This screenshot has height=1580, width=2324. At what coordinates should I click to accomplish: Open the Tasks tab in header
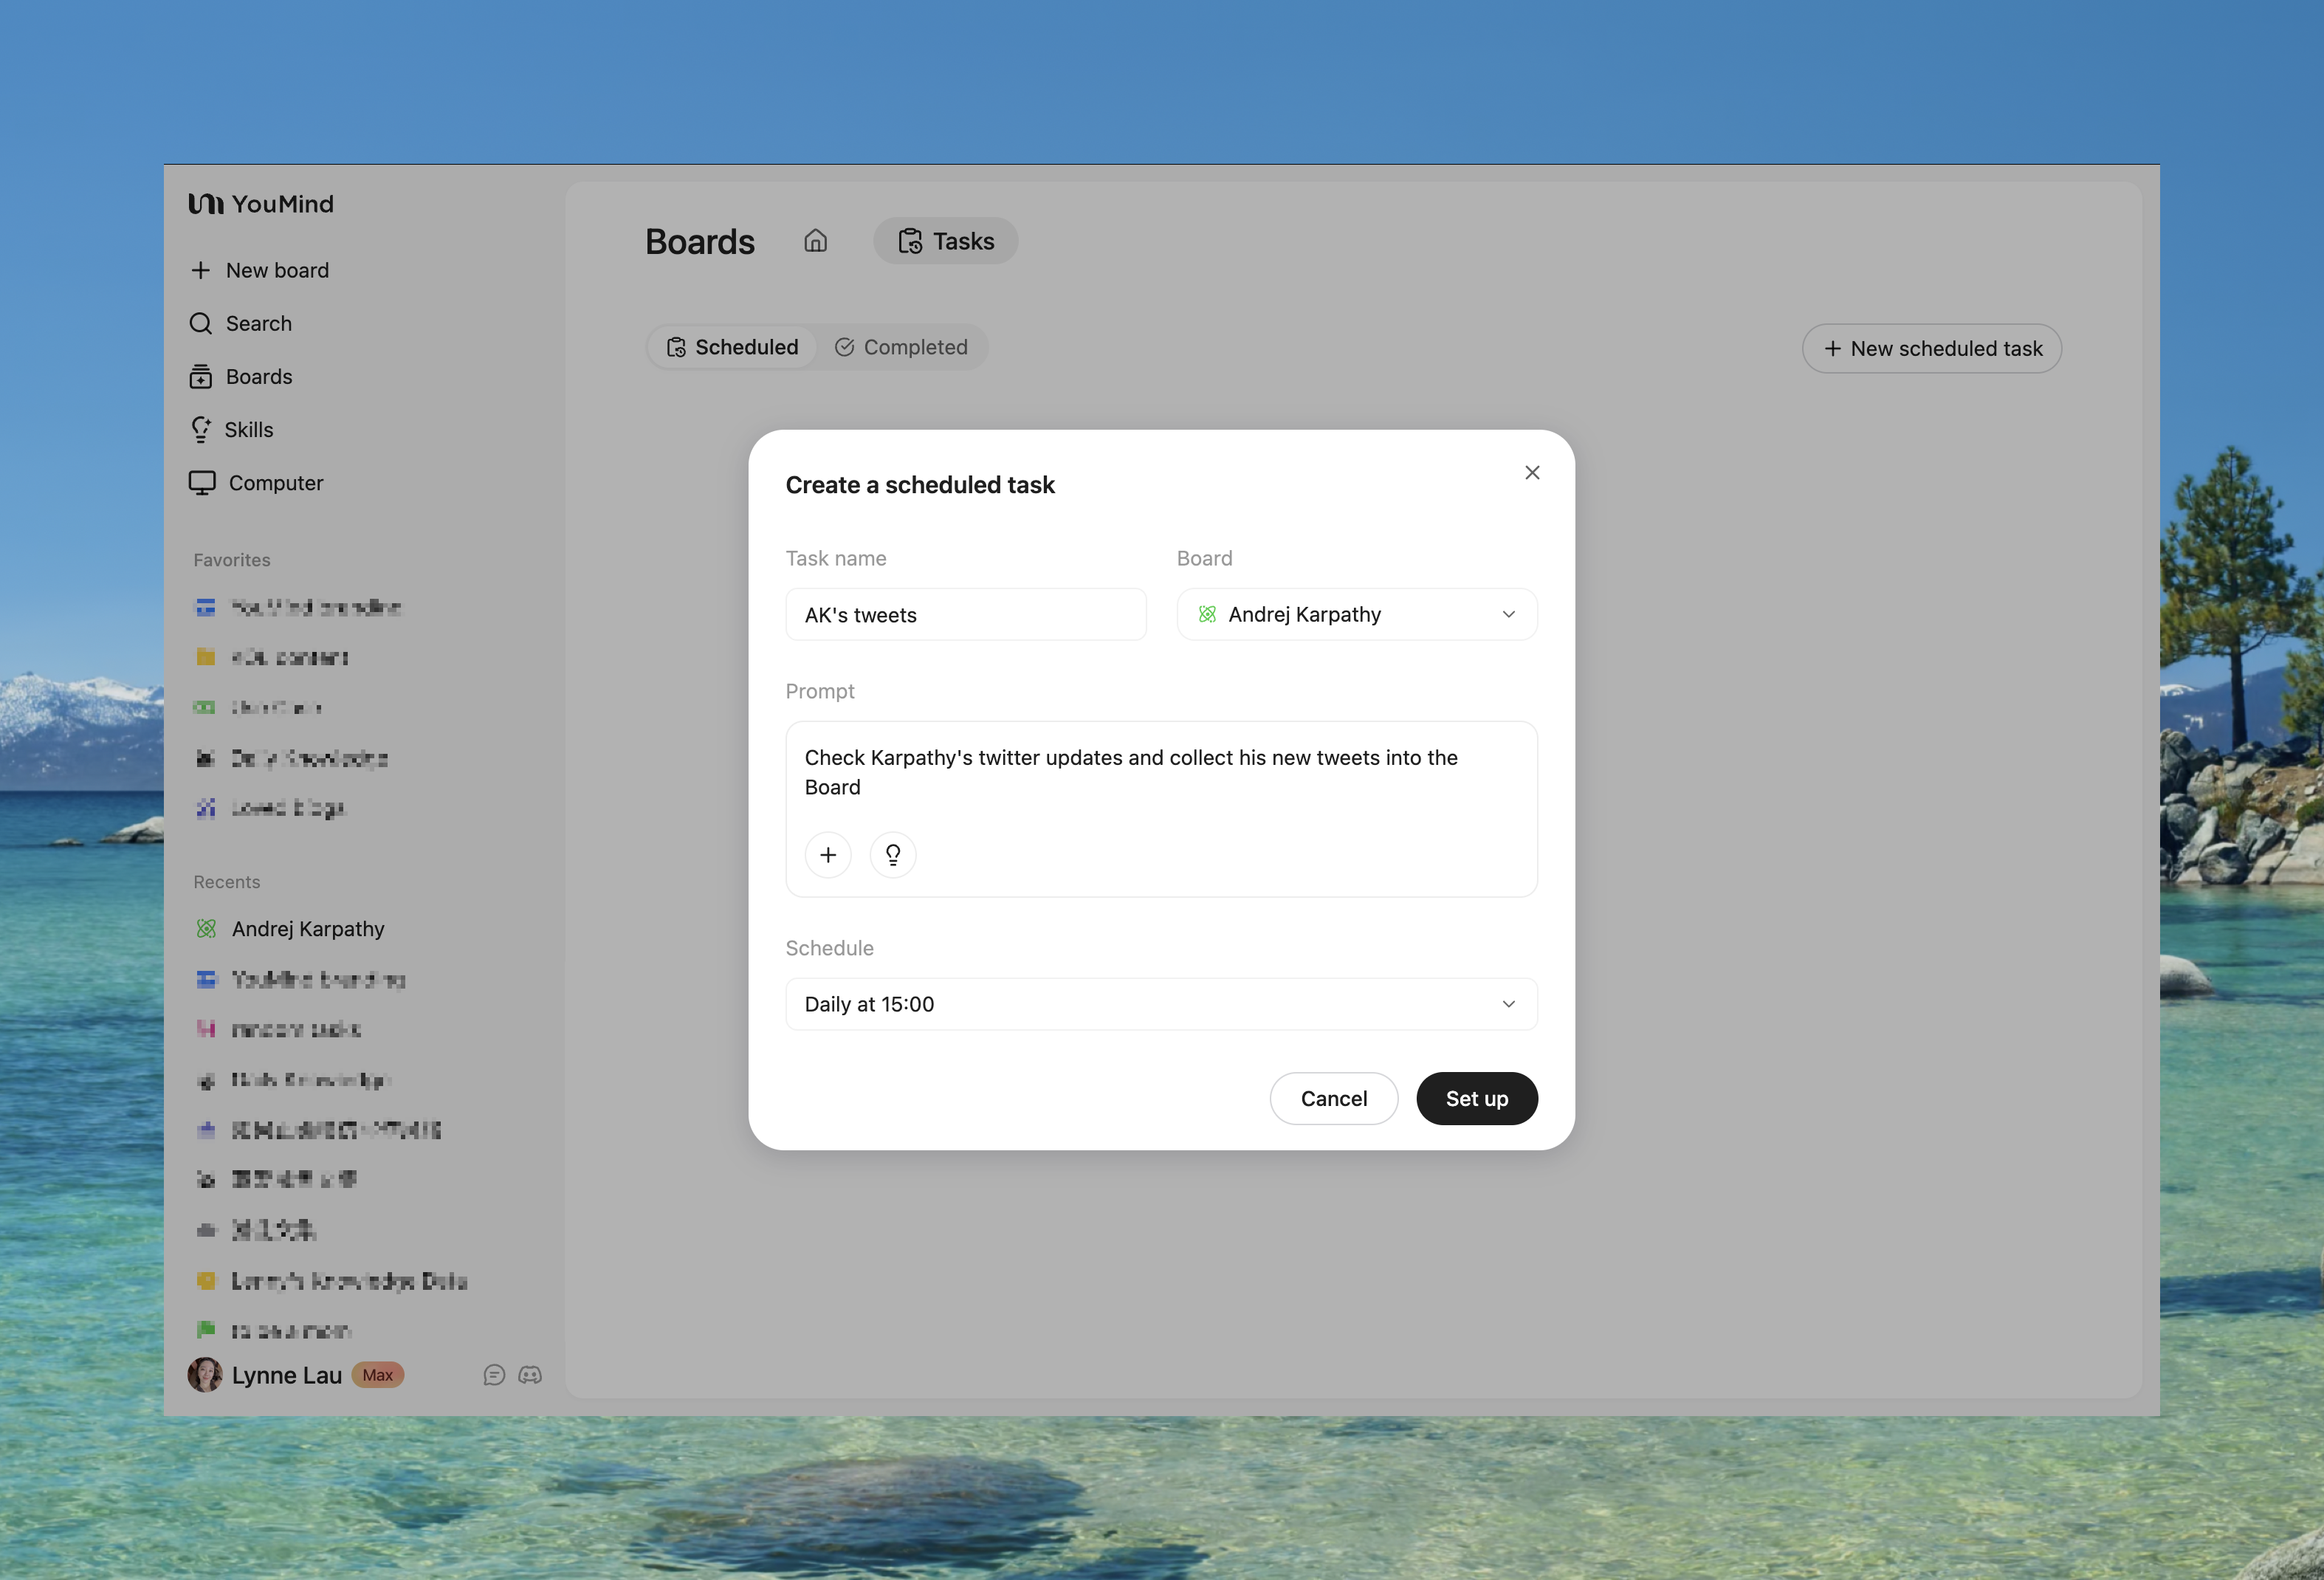tap(945, 241)
